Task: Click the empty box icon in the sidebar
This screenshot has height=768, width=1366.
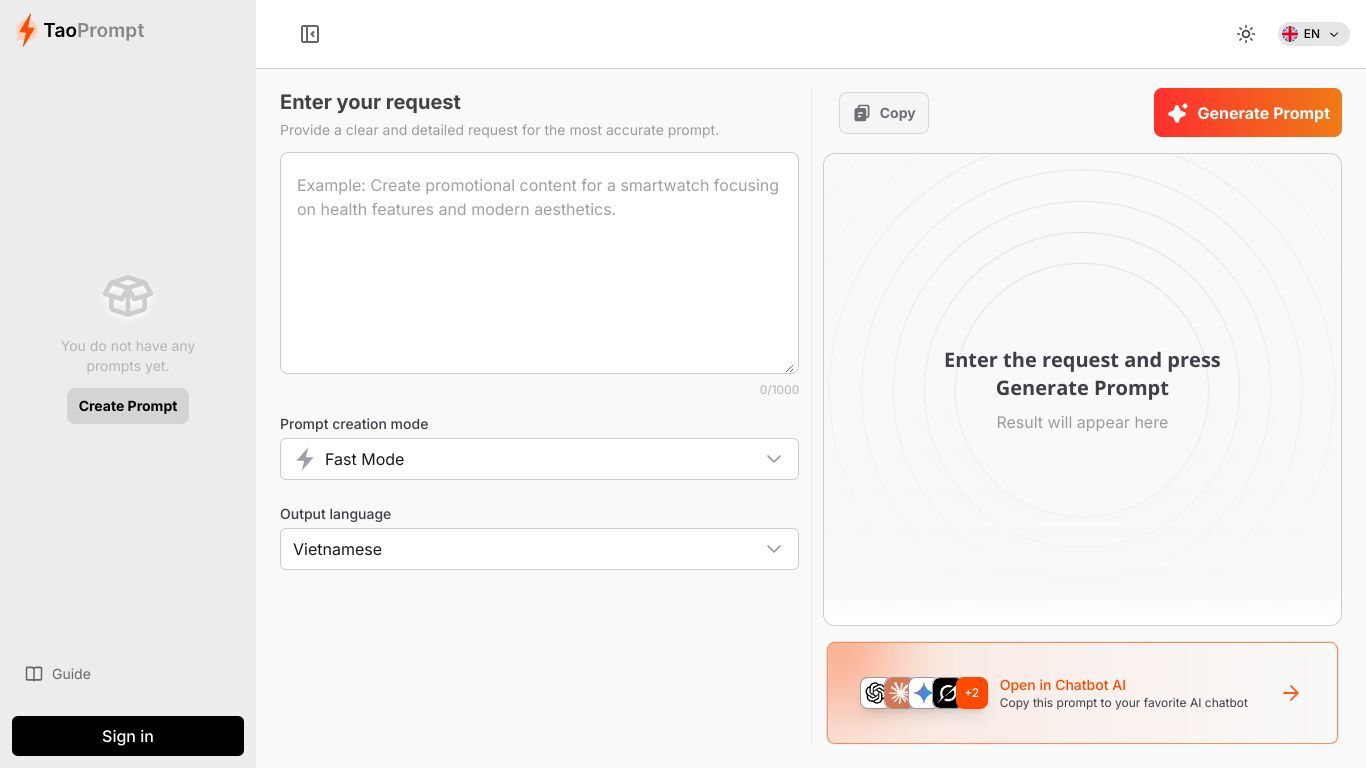Action: tap(128, 296)
